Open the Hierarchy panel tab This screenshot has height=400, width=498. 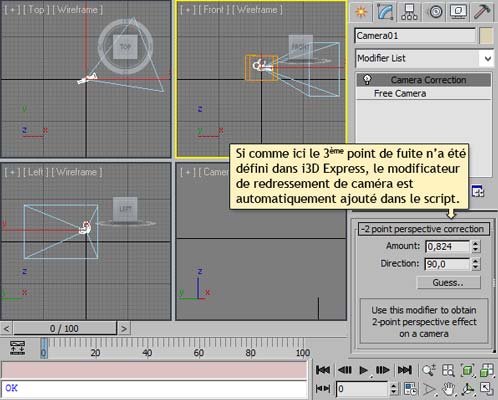[x=409, y=12]
